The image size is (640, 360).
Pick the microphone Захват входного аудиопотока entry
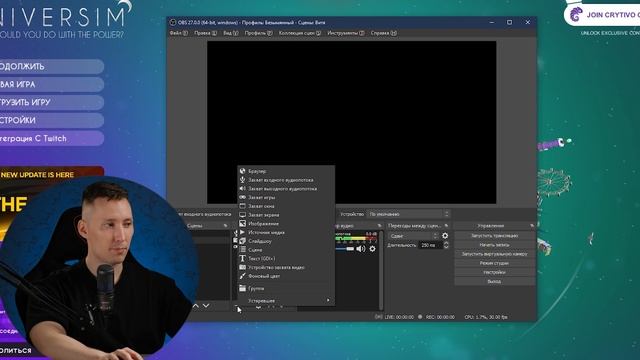[x=286, y=180]
